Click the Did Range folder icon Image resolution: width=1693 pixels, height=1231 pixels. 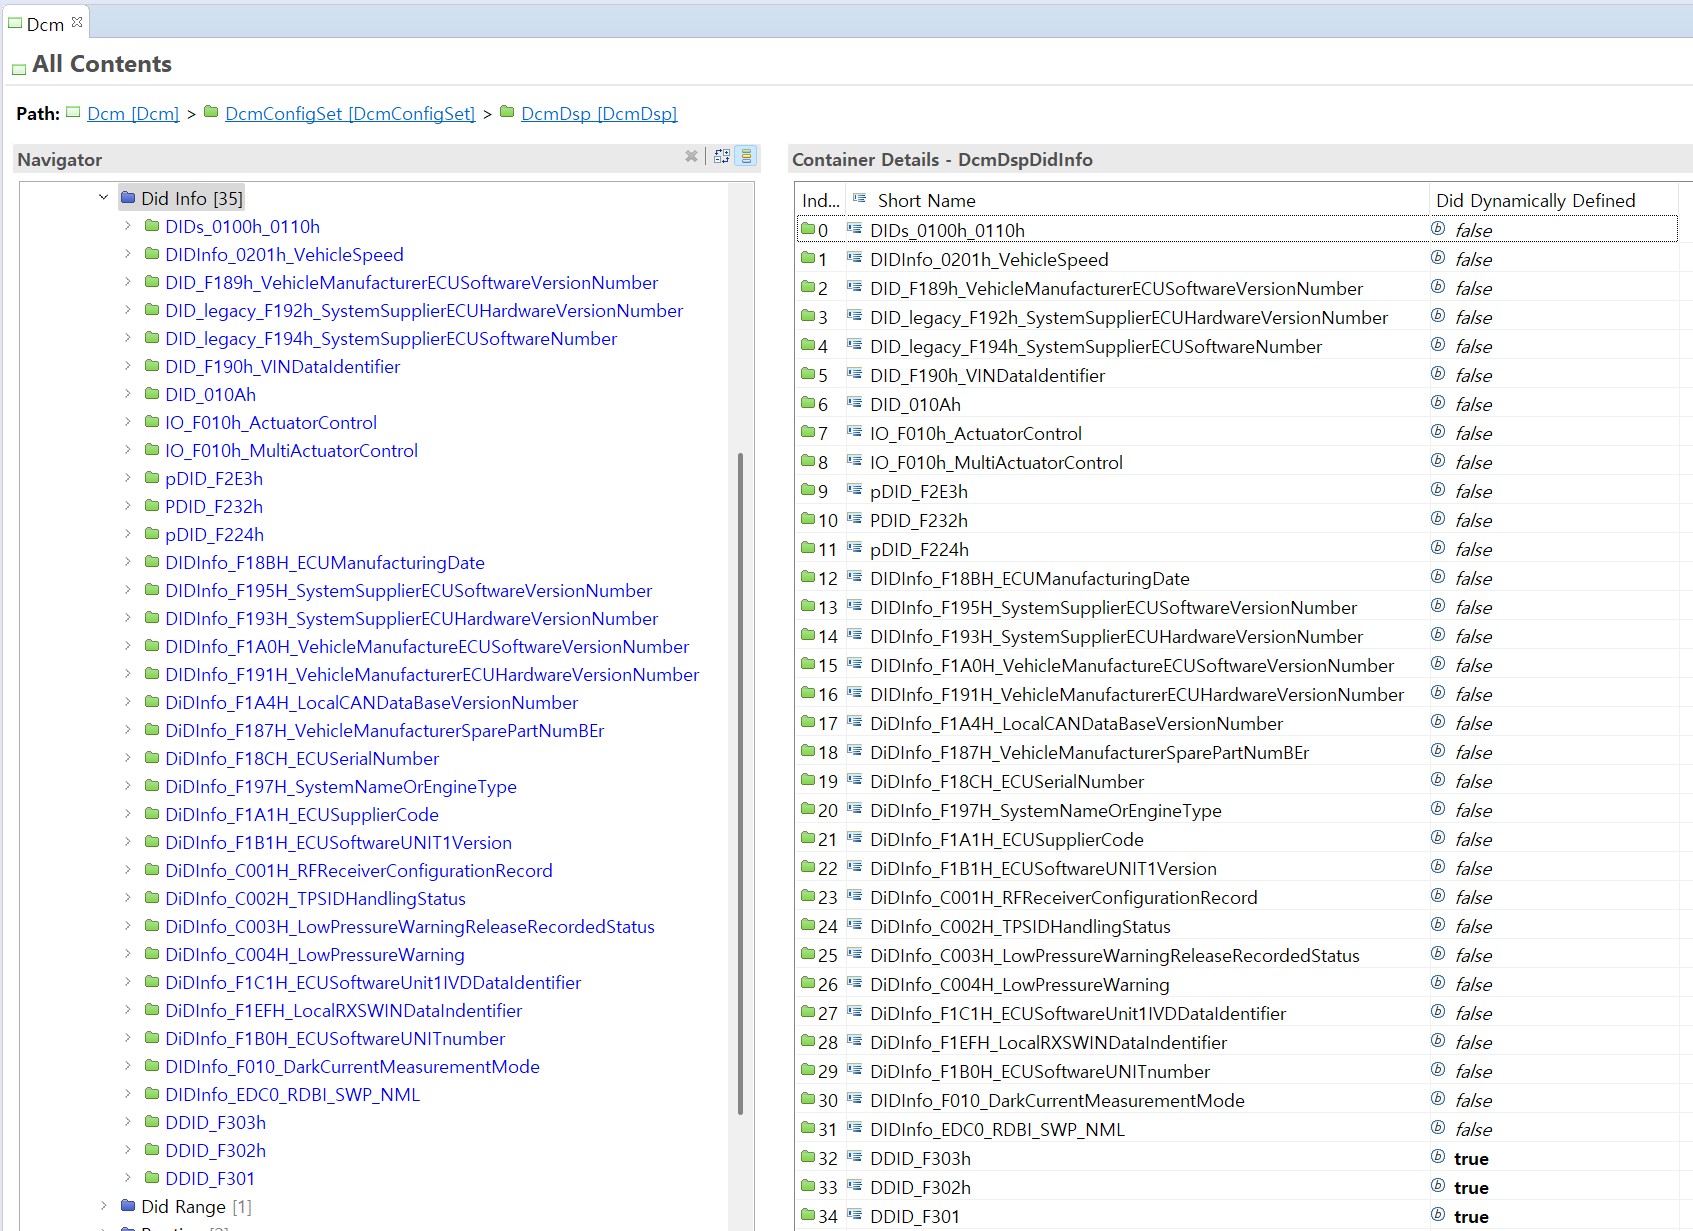pyautogui.click(x=128, y=1206)
